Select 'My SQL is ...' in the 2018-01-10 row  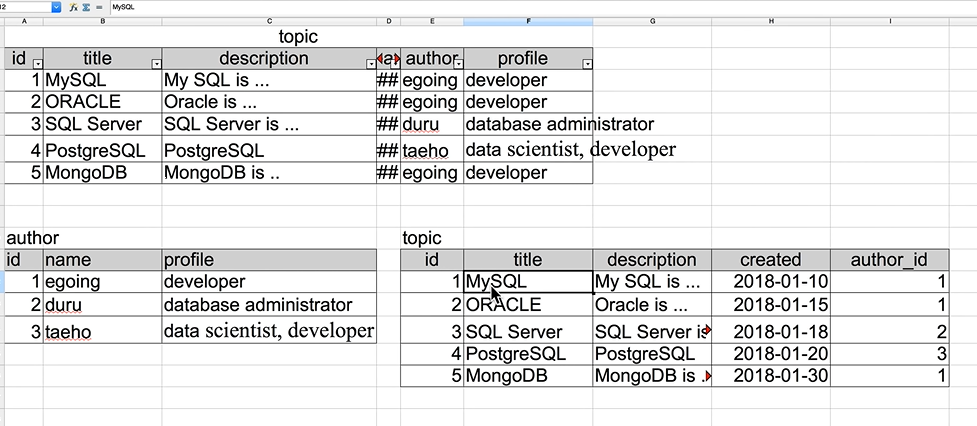pos(652,282)
